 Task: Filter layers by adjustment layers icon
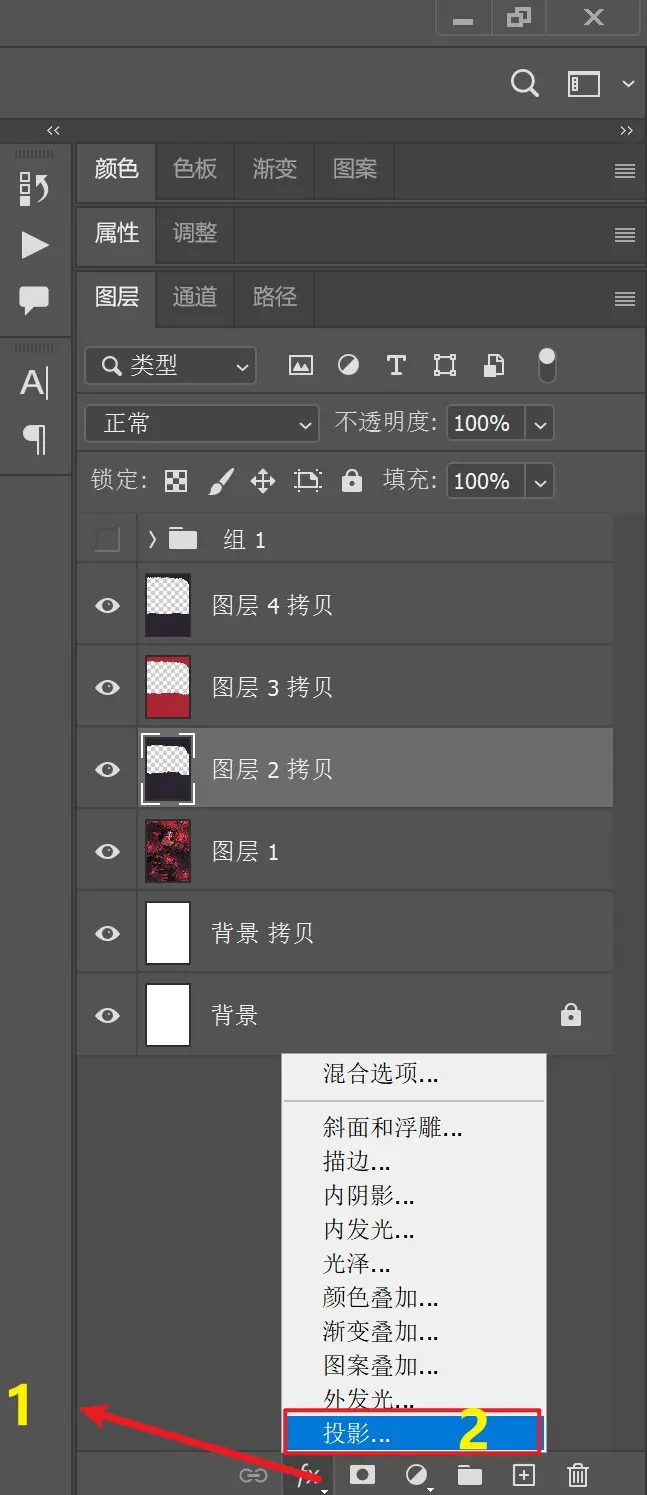(x=348, y=366)
